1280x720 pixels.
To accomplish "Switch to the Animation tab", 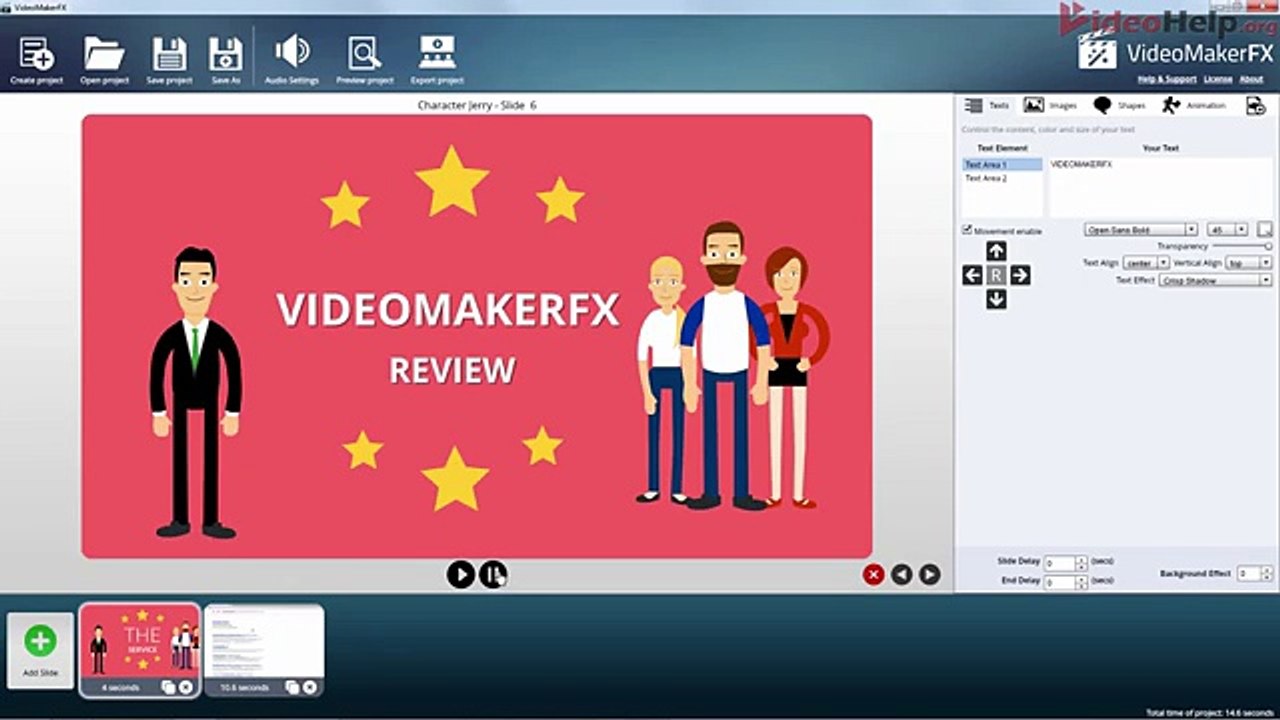I will [x=1194, y=105].
